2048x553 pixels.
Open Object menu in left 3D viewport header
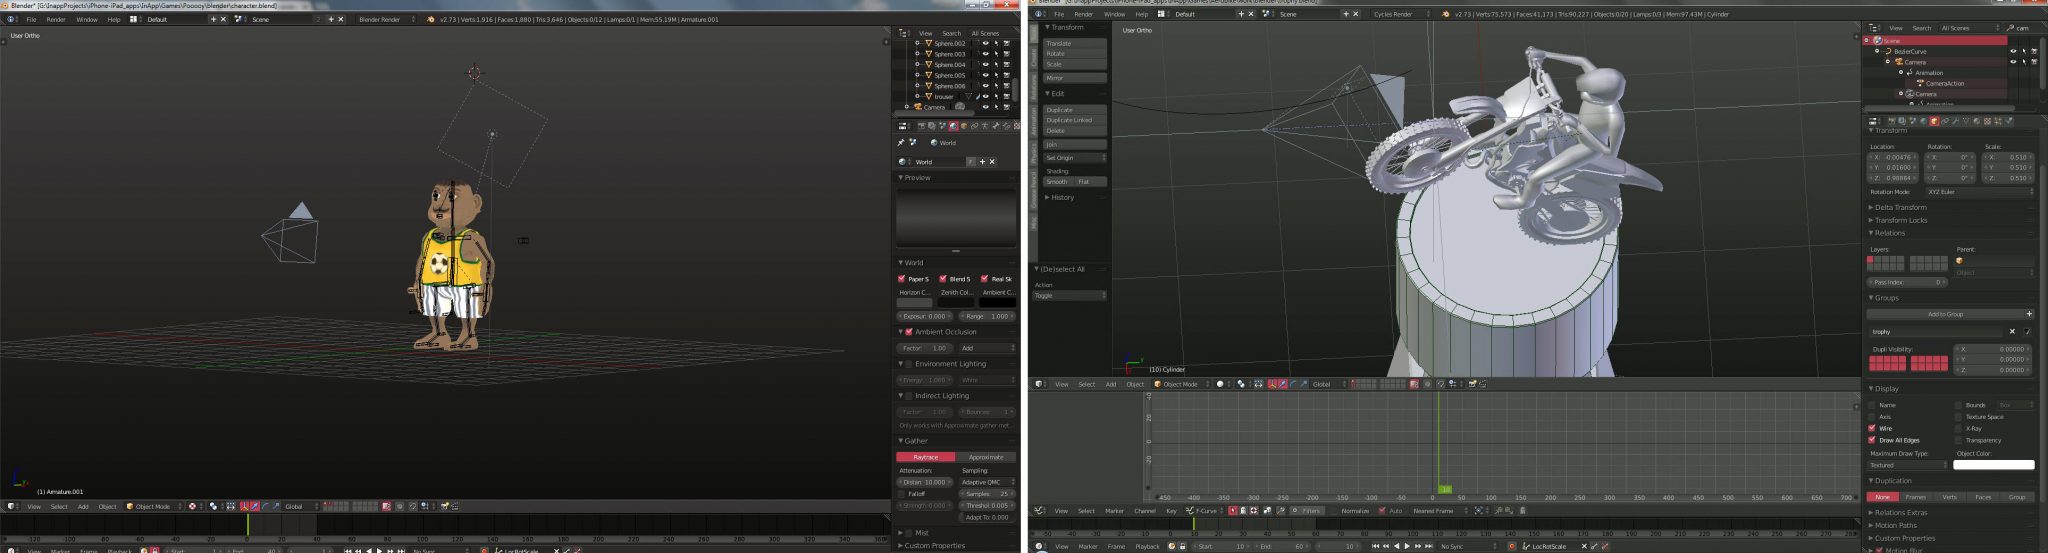coord(107,506)
